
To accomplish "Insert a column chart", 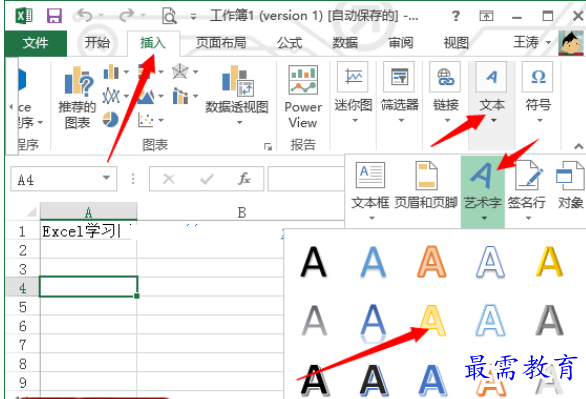I will tap(111, 72).
